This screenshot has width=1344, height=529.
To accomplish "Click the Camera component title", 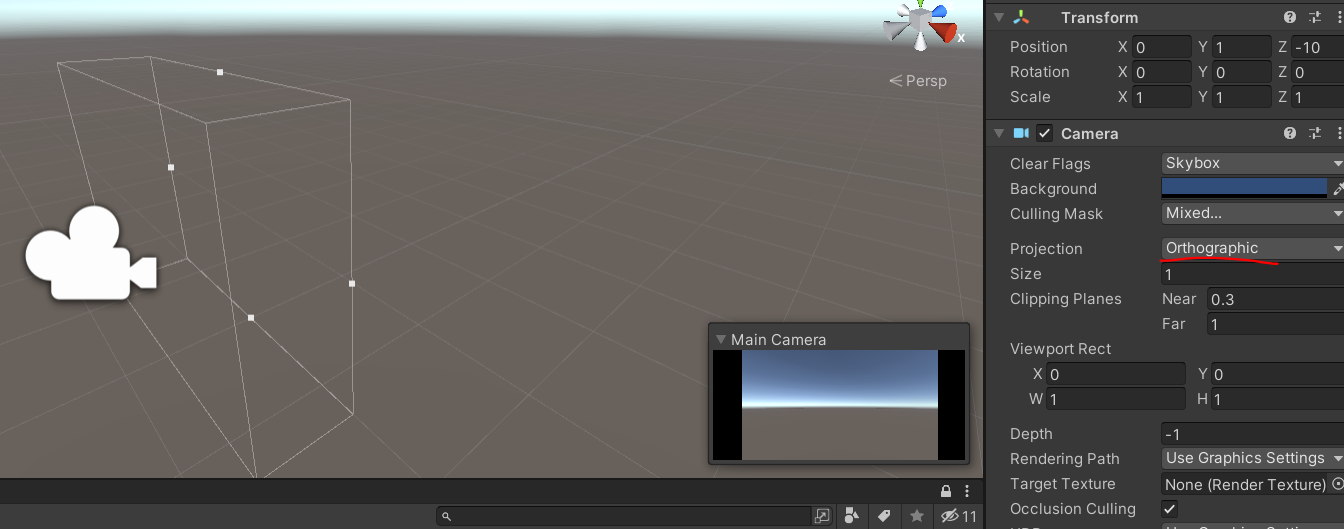I will click(1090, 133).
